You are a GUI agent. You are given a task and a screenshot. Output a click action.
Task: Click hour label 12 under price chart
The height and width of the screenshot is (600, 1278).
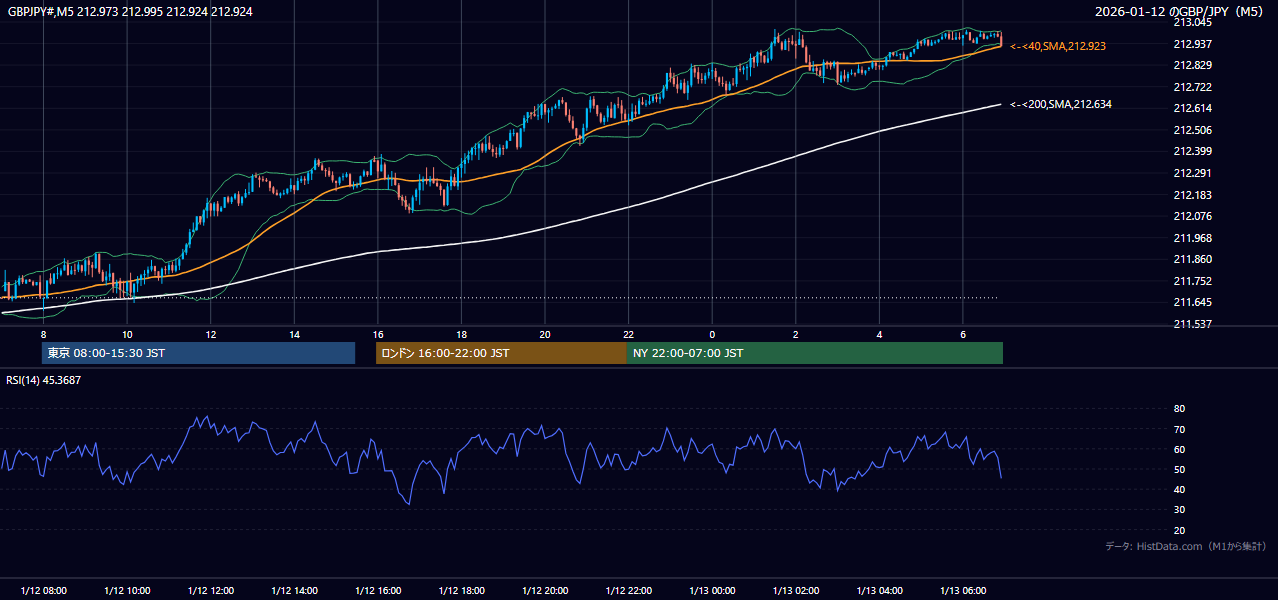pos(211,334)
